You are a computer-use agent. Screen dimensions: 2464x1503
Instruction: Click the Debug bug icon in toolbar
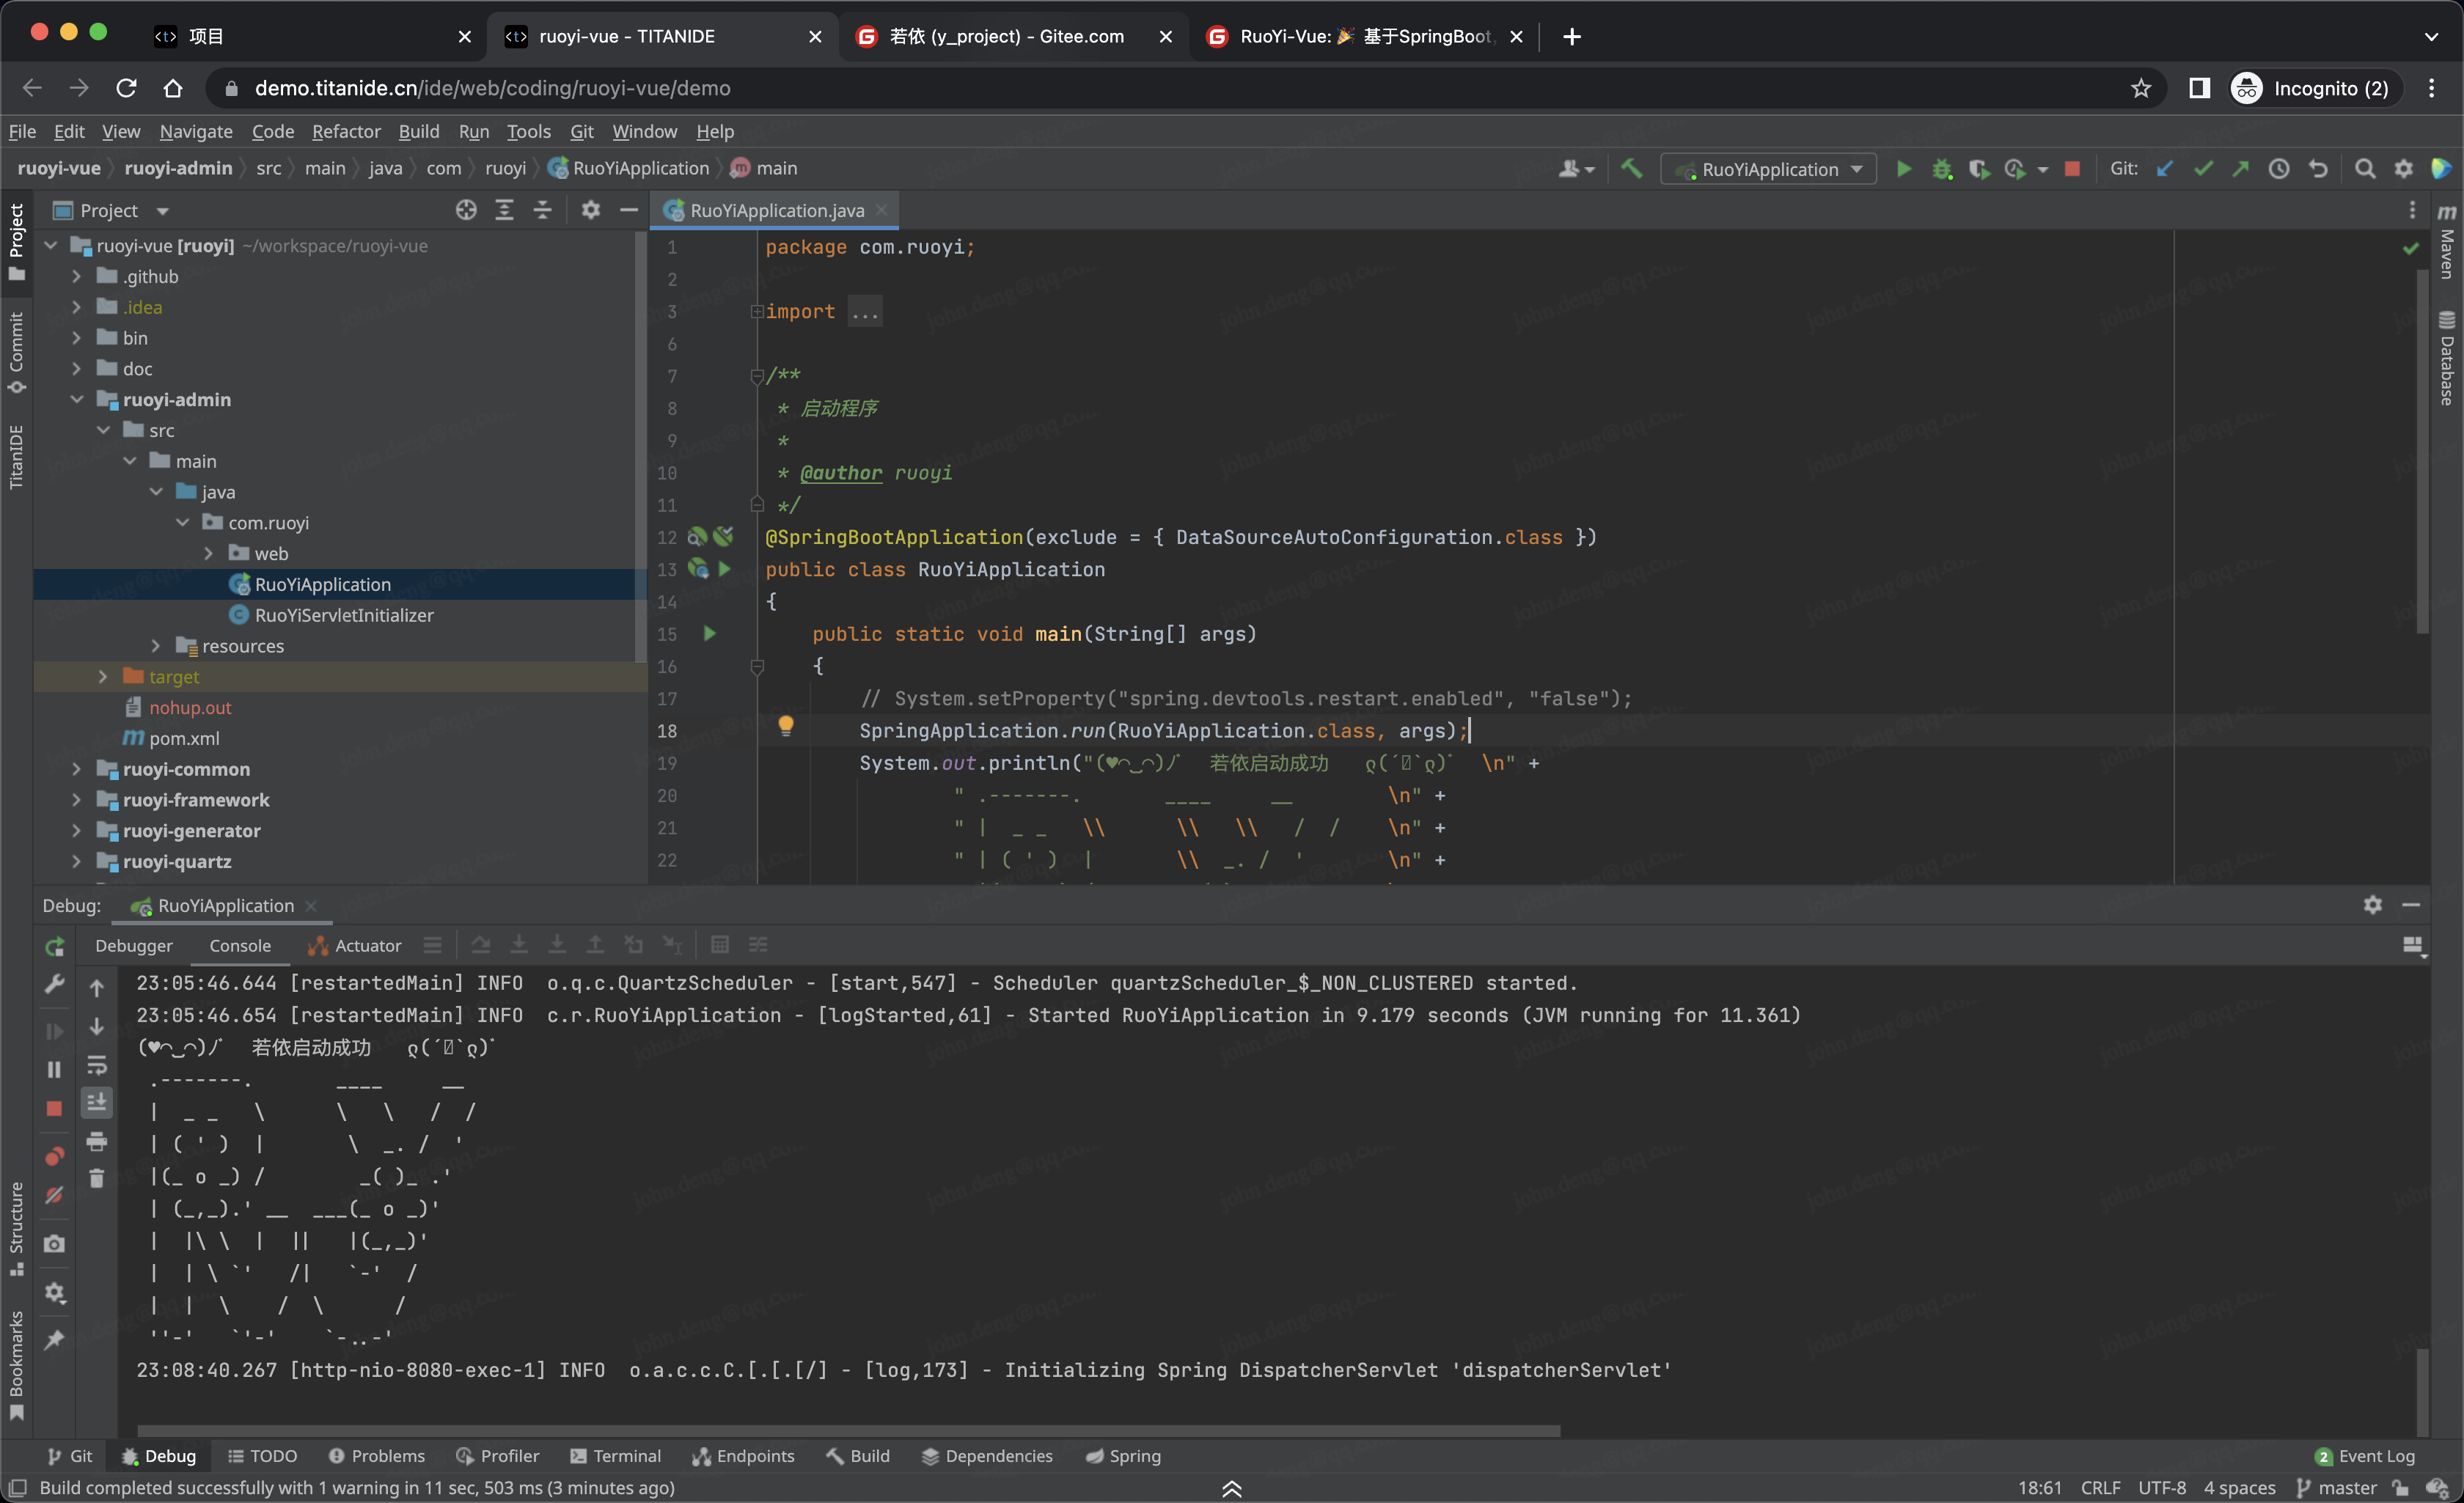1941,169
